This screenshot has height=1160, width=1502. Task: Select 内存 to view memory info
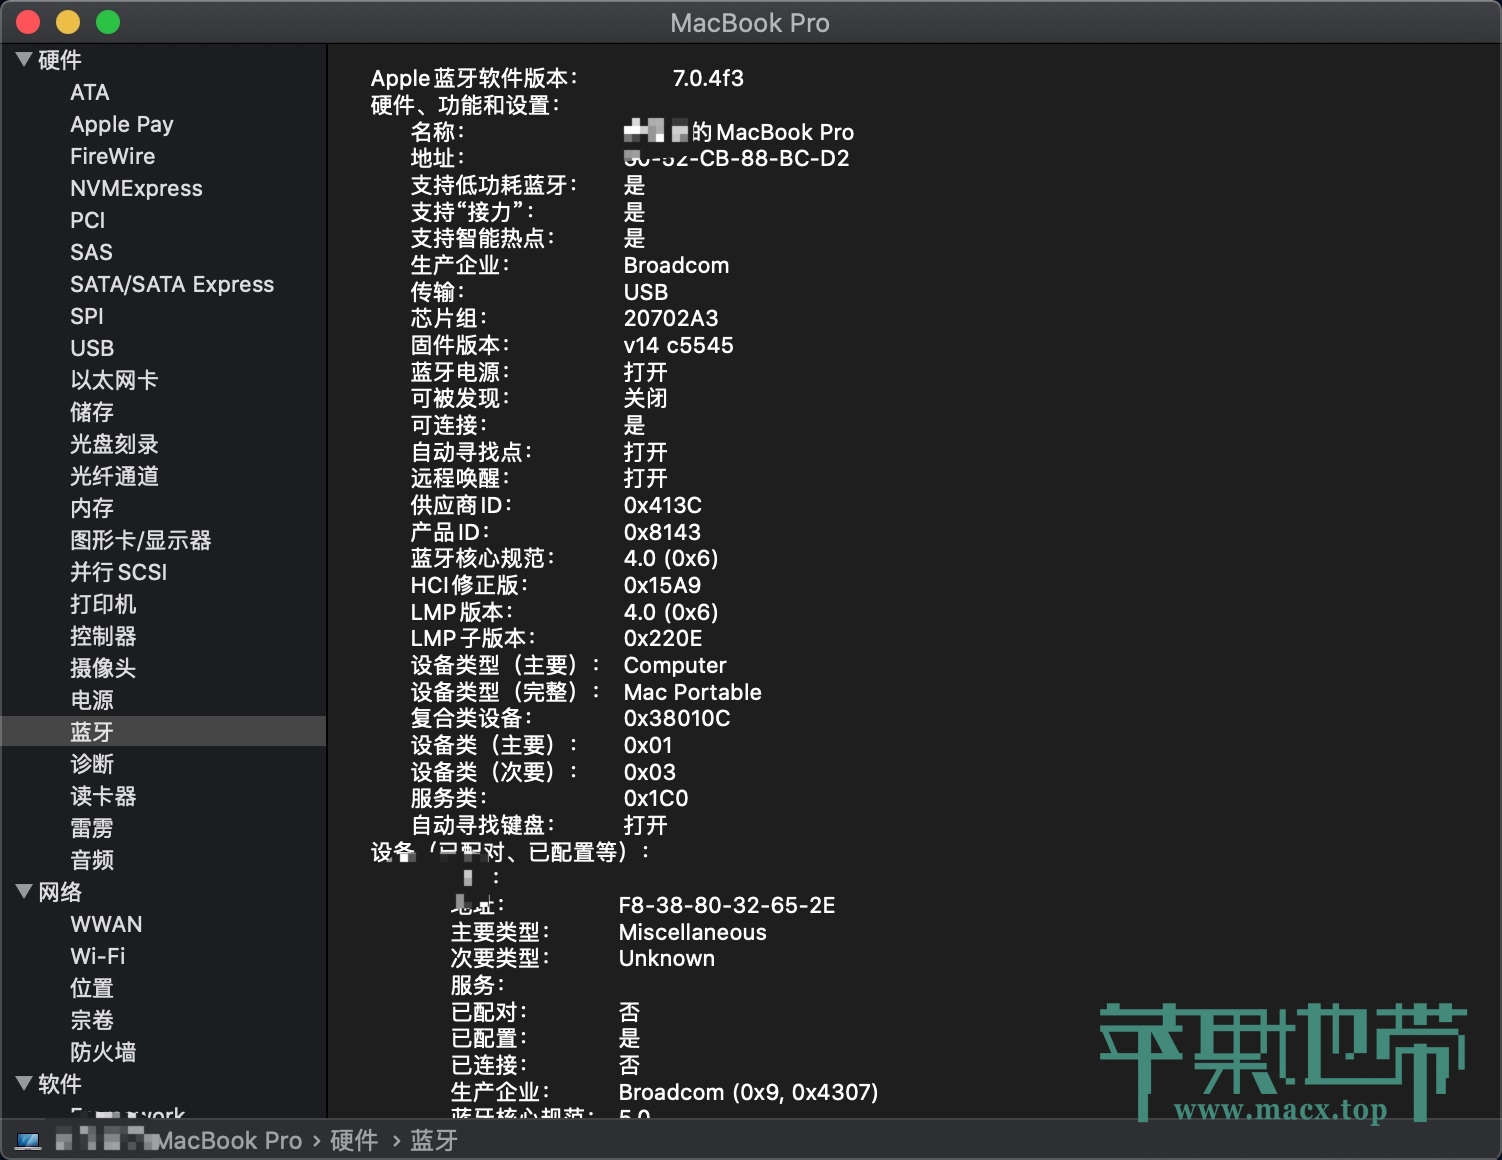[91, 508]
